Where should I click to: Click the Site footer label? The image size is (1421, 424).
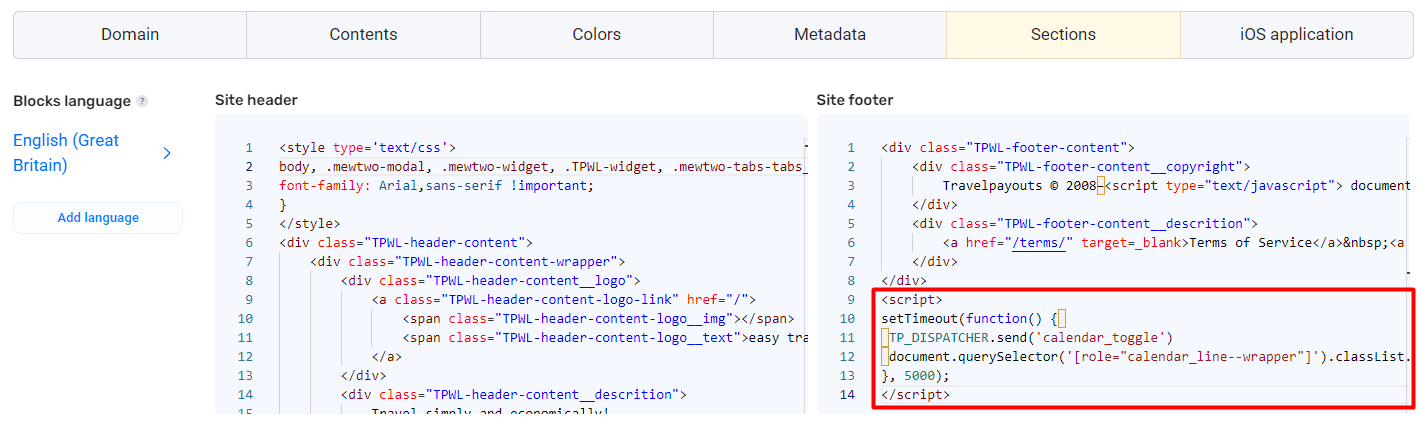pyautogui.click(x=855, y=100)
